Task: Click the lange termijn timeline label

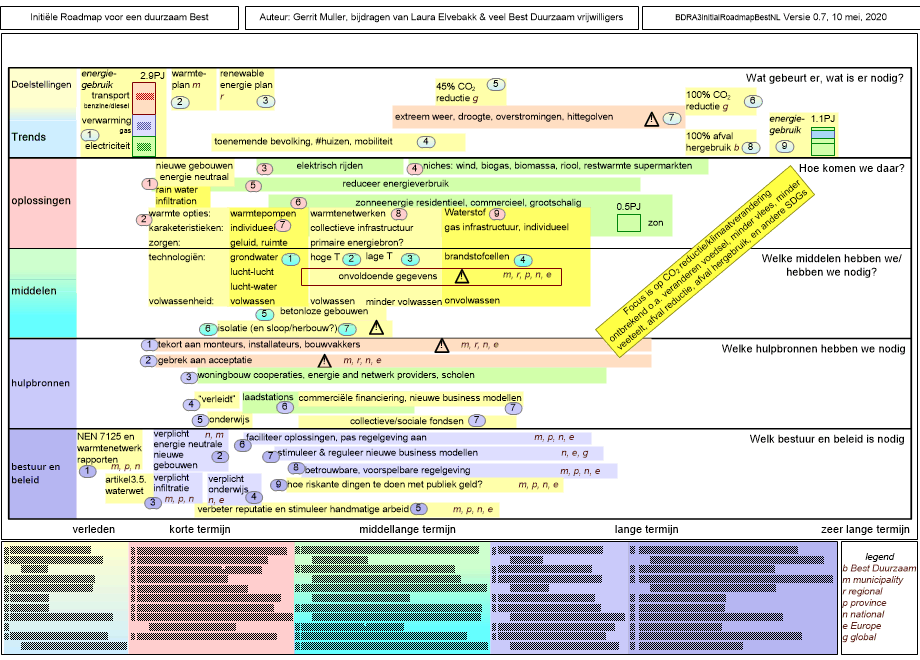Action: 647,529
